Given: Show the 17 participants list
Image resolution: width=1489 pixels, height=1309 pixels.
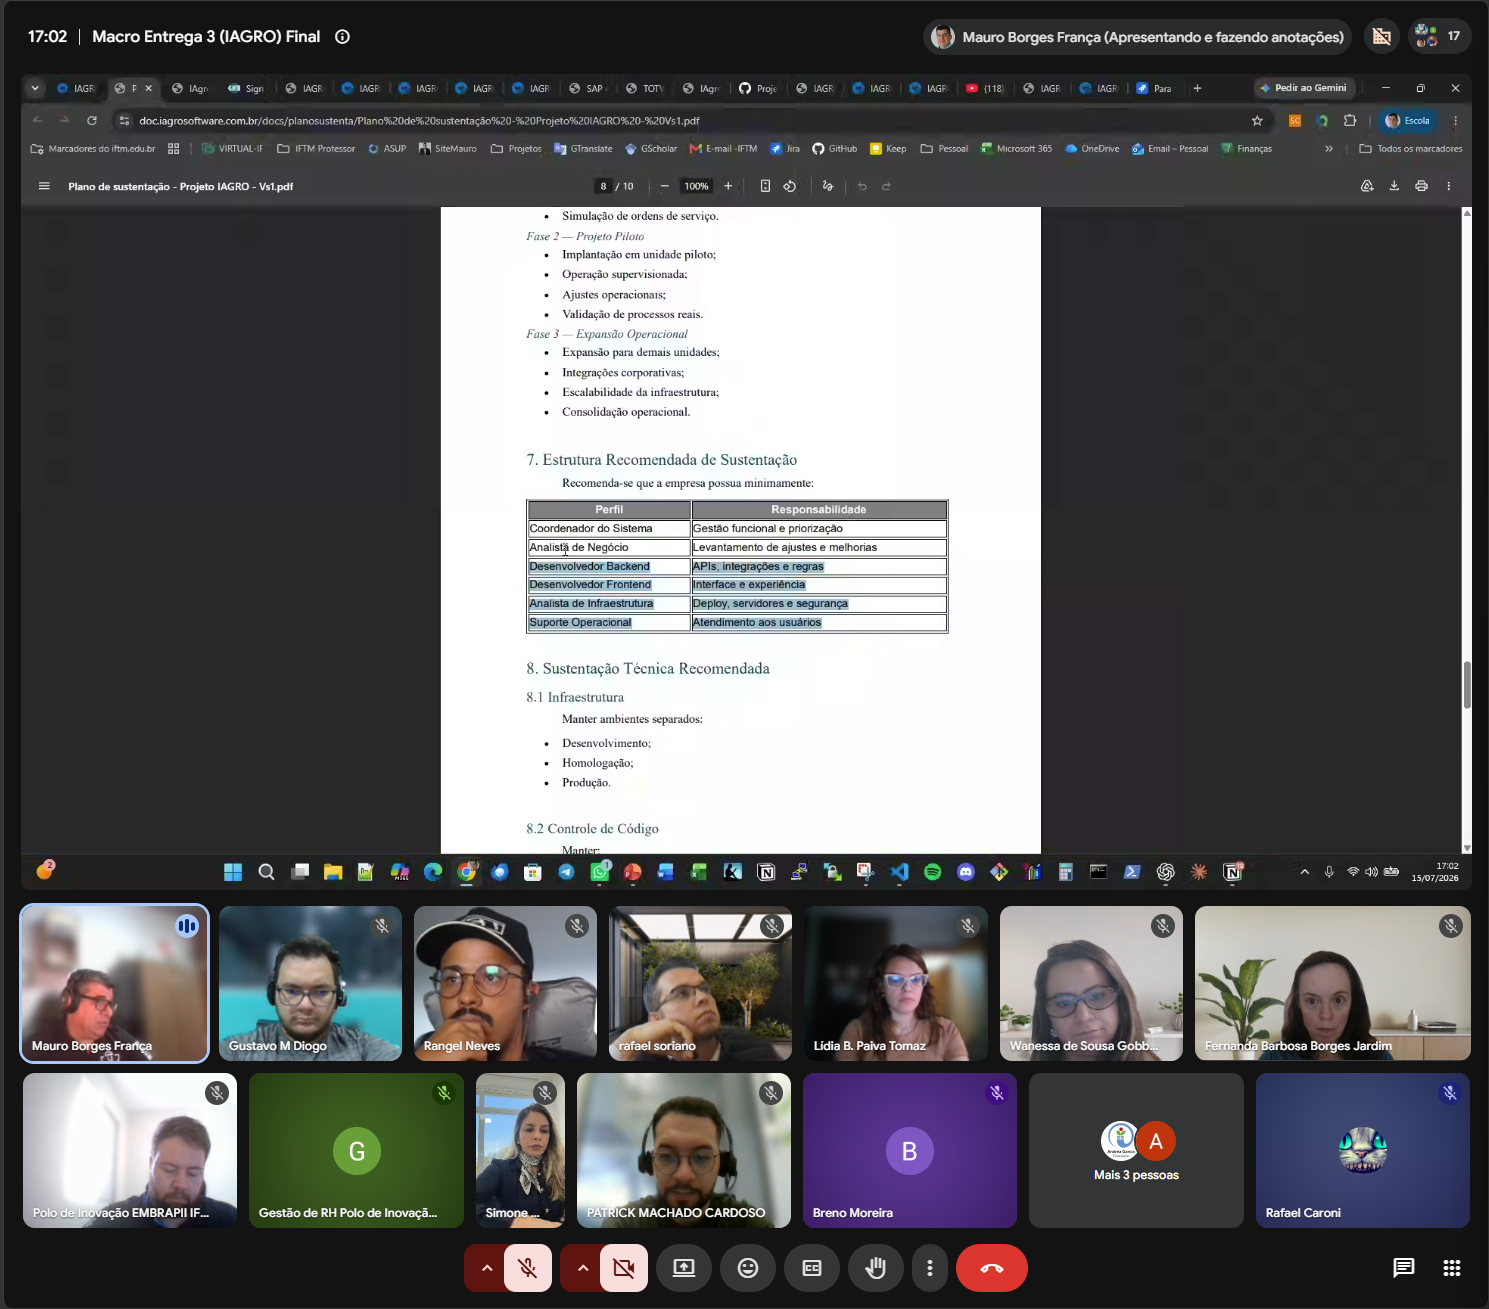Looking at the screenshot, I should (x=1440, y=37).
